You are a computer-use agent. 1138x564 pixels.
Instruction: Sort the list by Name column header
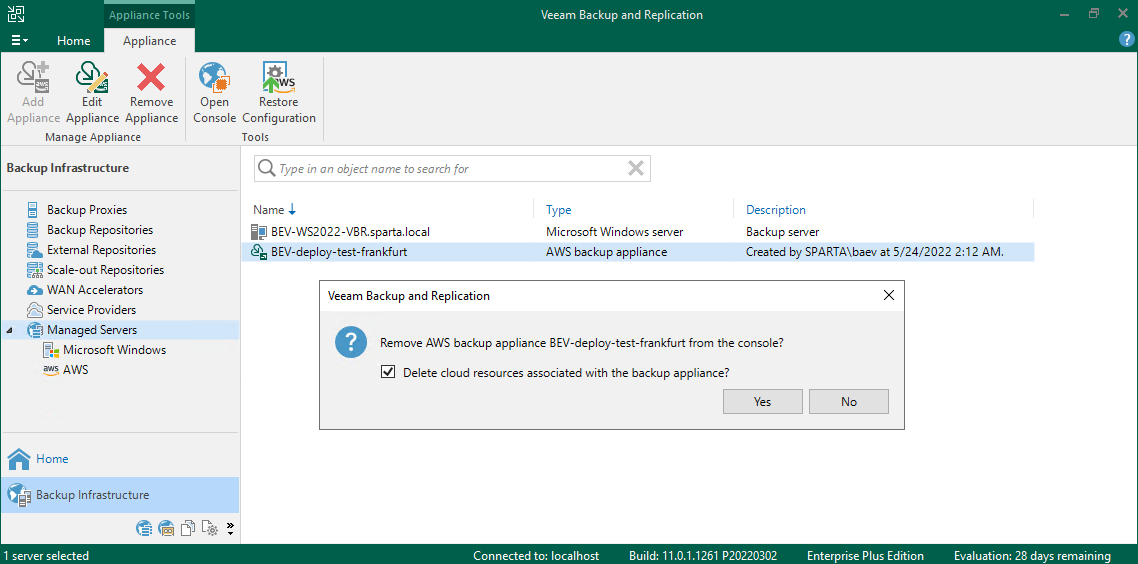click(x=269, y=210)
